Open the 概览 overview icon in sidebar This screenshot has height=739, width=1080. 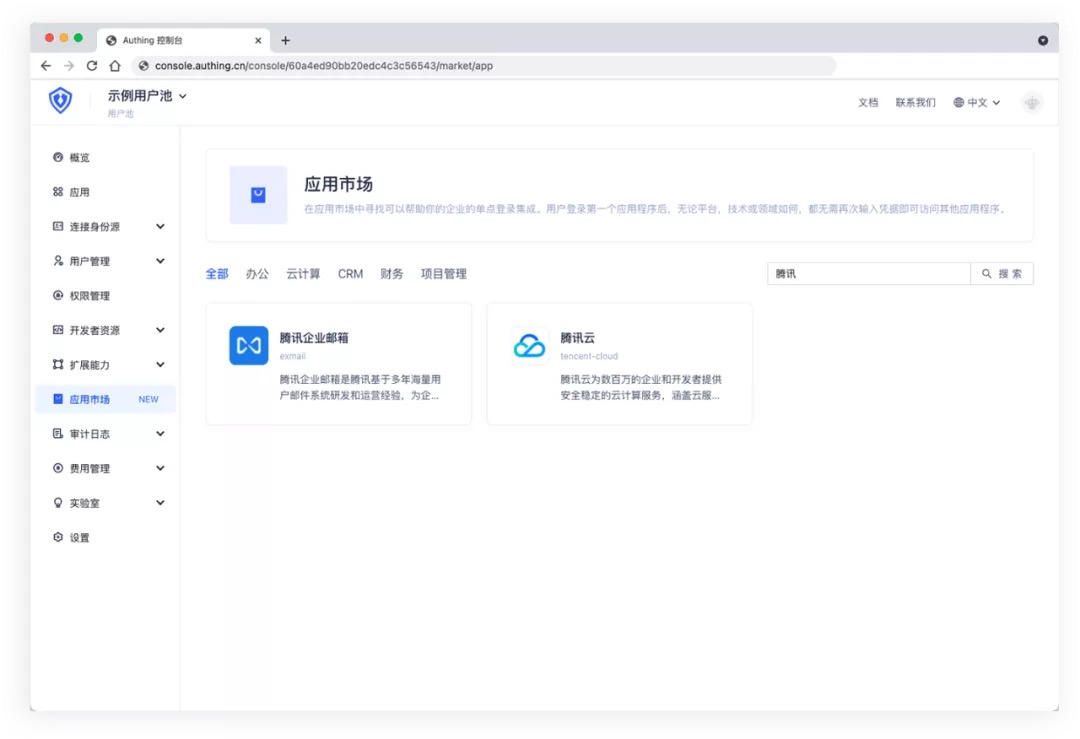[58, 157]
